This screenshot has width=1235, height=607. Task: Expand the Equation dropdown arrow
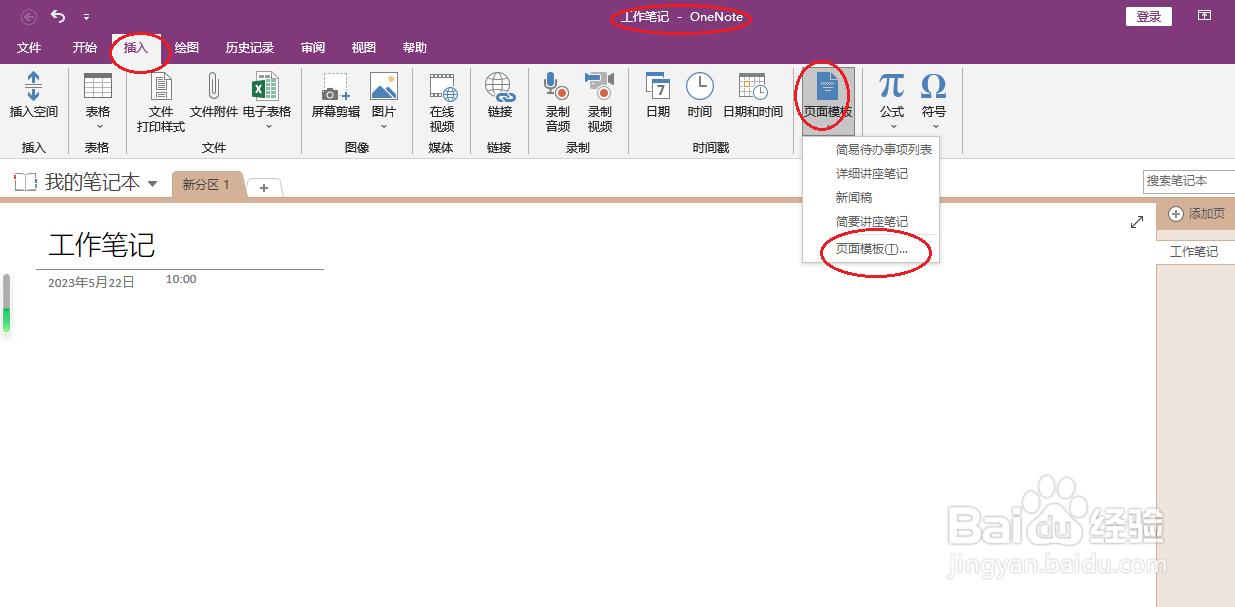[x=892, y=127]
